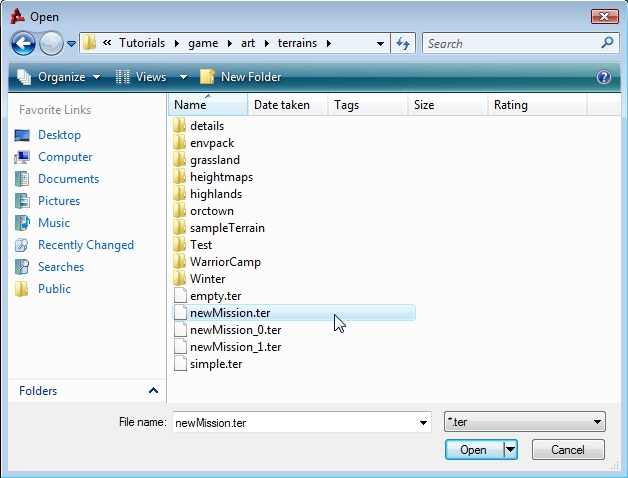Open the heightmaps folder
The height and width of the screenshot is (478, 628).
tap(221, 177)
